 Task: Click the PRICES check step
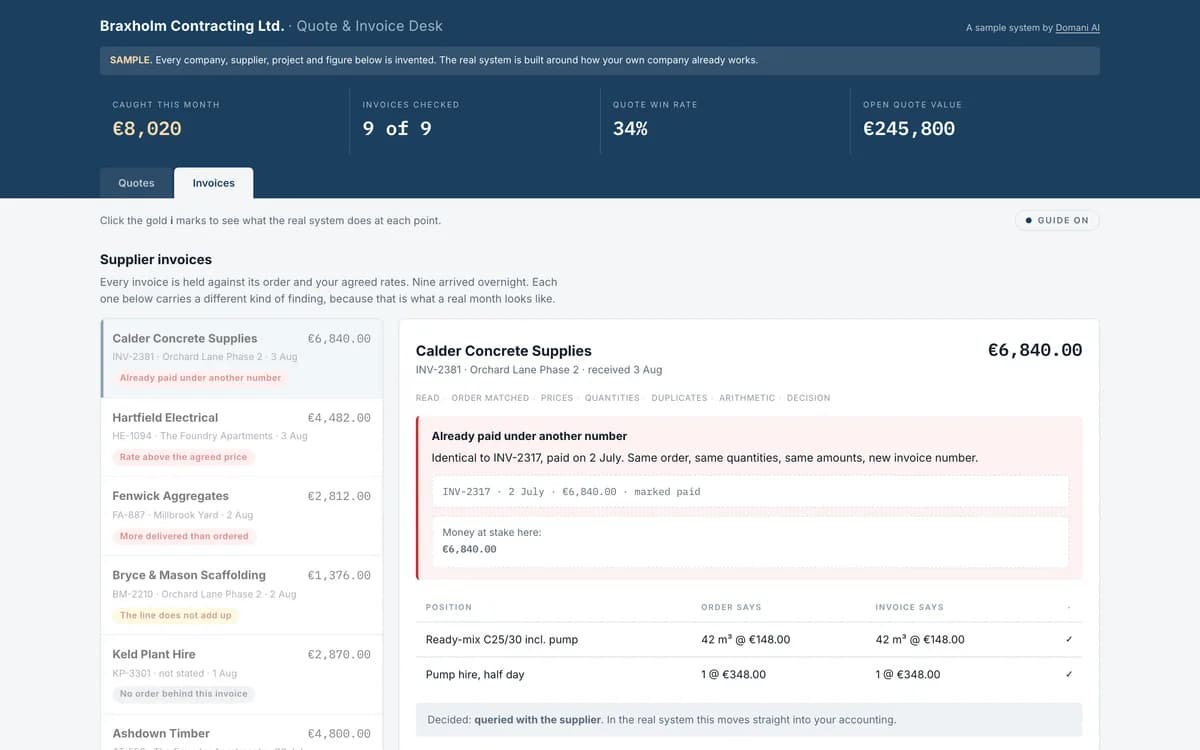(557, 398)
